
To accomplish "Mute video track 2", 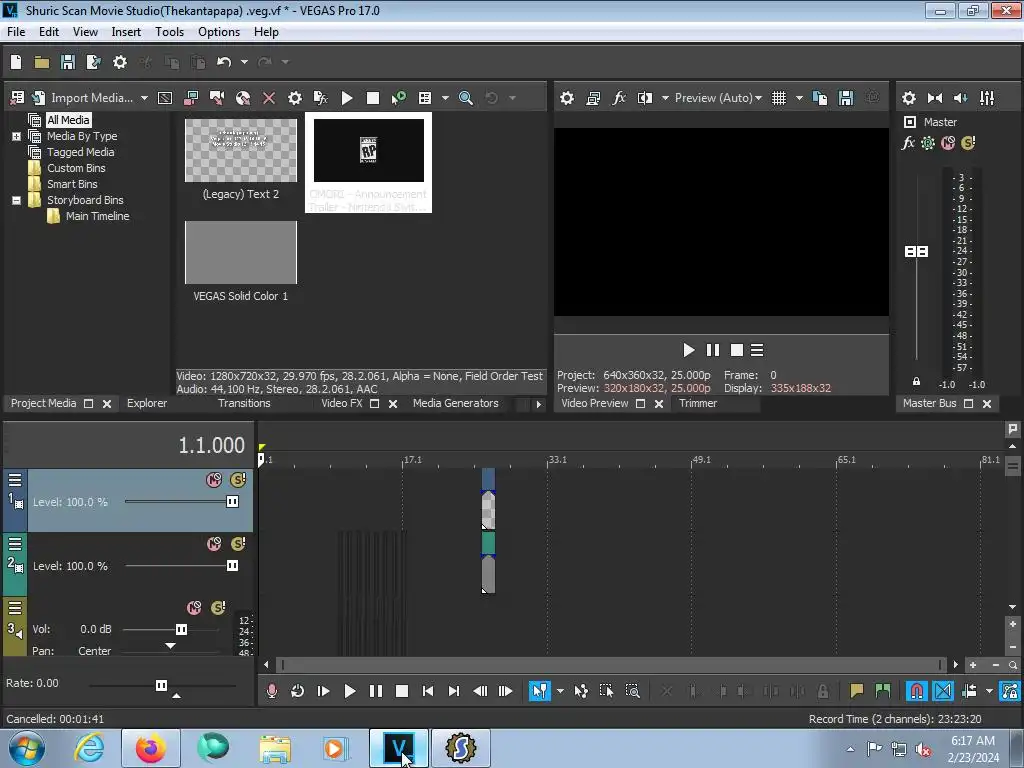I will coord(214,544).
